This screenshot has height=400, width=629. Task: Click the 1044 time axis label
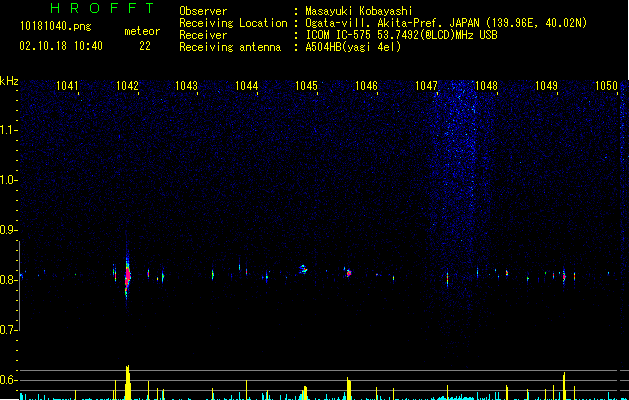tap(246, 86)
